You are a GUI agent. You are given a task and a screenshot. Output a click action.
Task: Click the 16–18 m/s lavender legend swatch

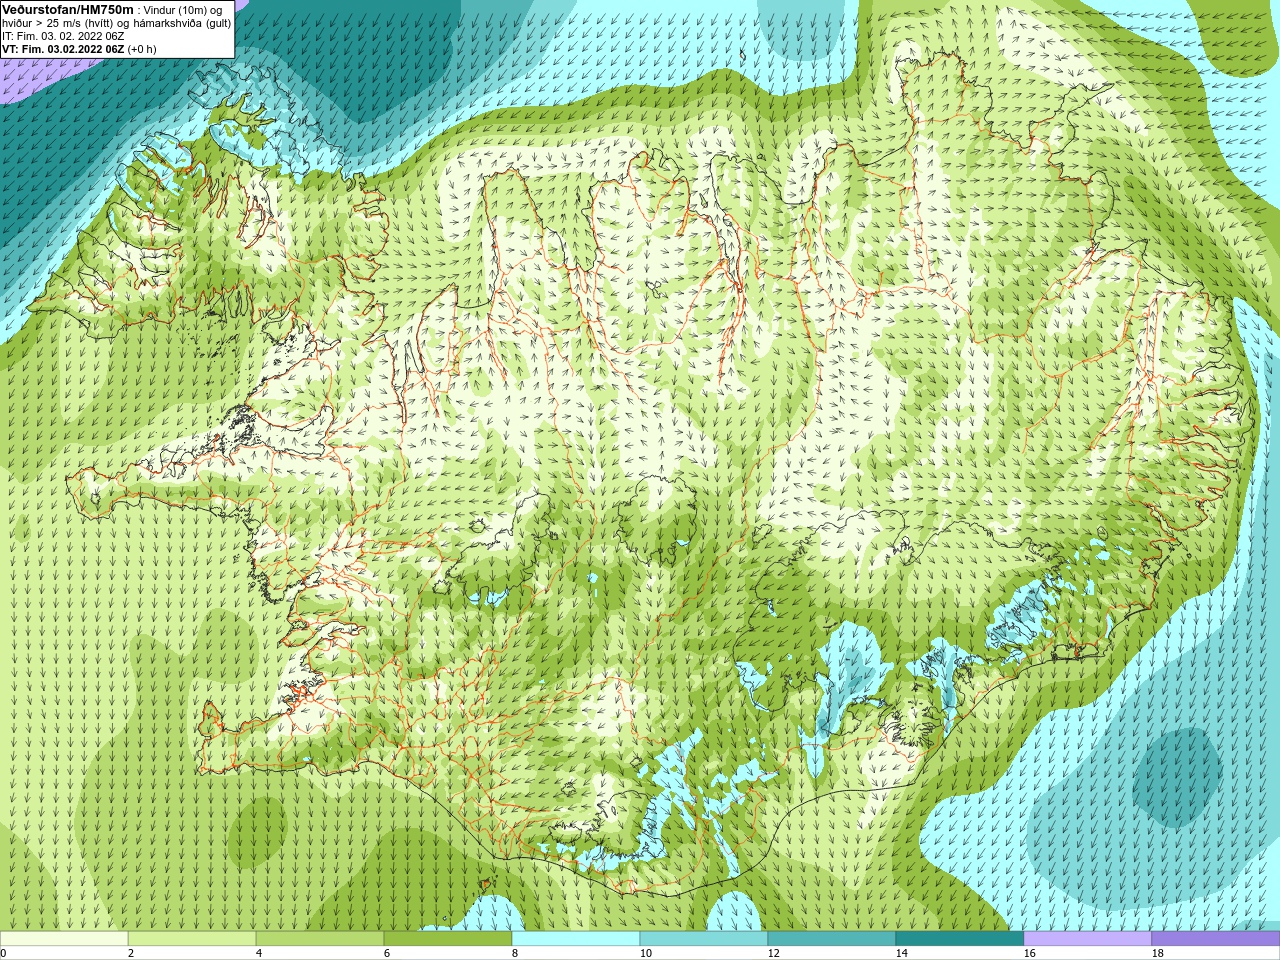tap(1088, 939)
